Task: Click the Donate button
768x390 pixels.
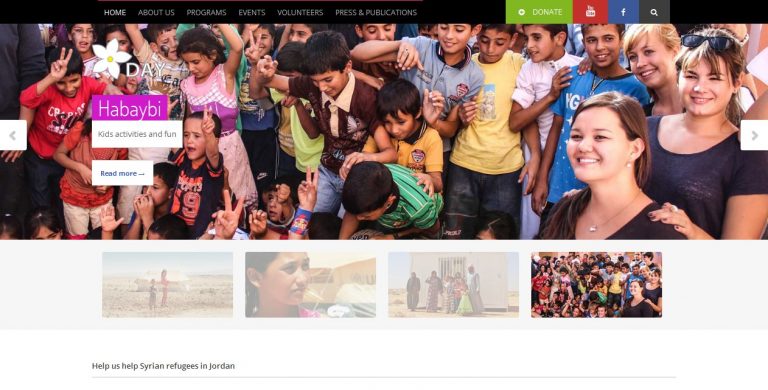Action: pyautogui.click(x=539, y=12)
